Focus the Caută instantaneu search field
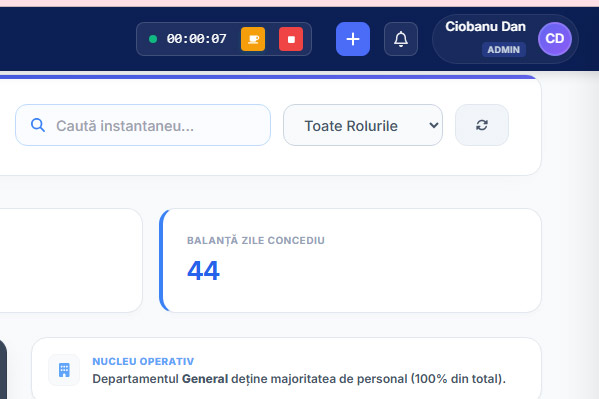 tap(143, 125)
